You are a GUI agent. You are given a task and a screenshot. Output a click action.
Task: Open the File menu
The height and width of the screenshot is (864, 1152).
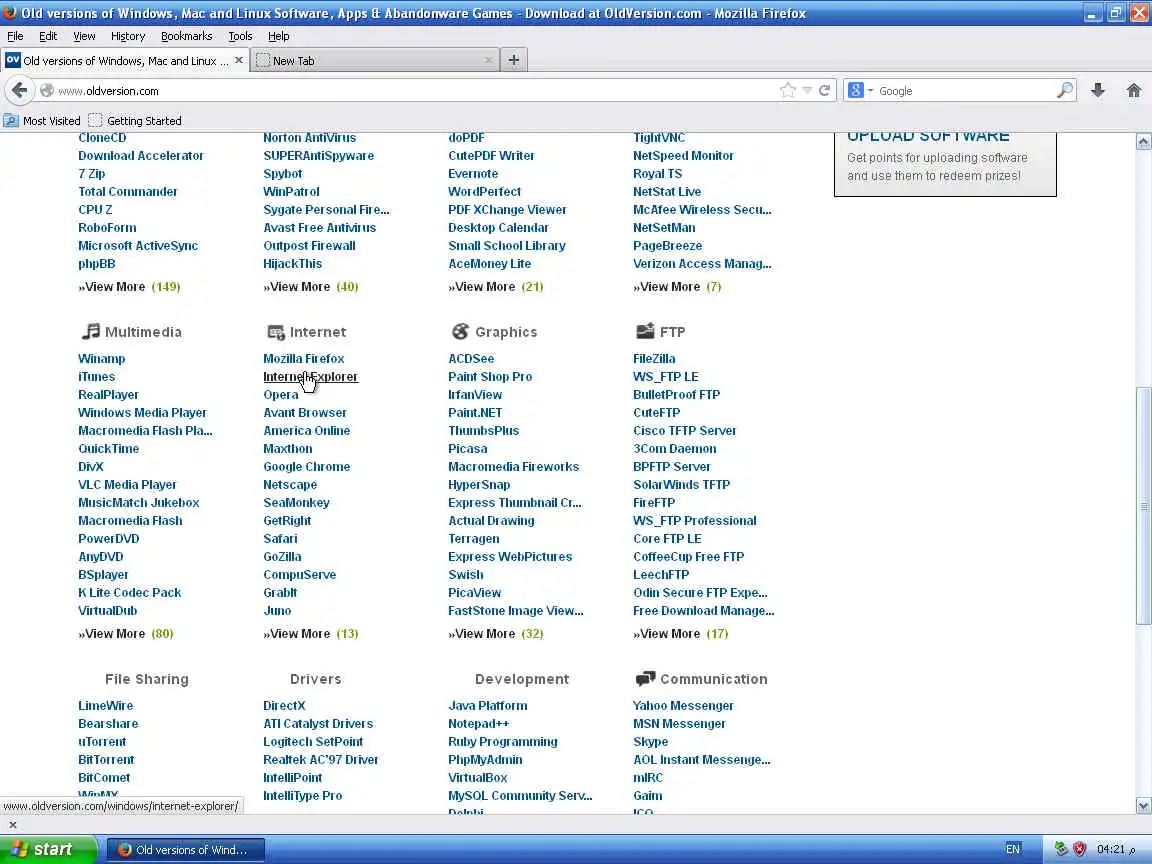(x=15, y=36)
